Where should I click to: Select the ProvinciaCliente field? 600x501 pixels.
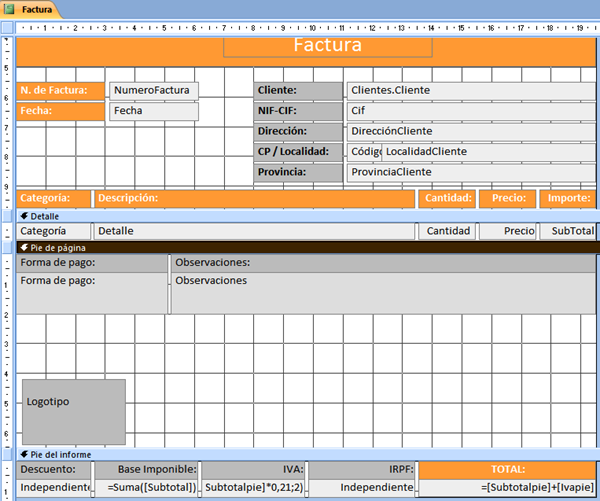tap(469, 172)
